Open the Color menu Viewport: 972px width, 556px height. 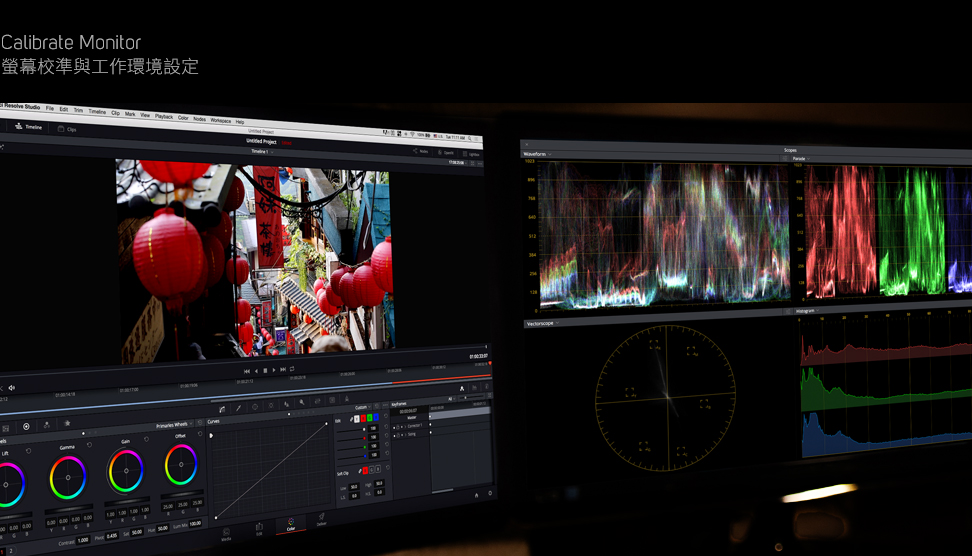point(183,118)
